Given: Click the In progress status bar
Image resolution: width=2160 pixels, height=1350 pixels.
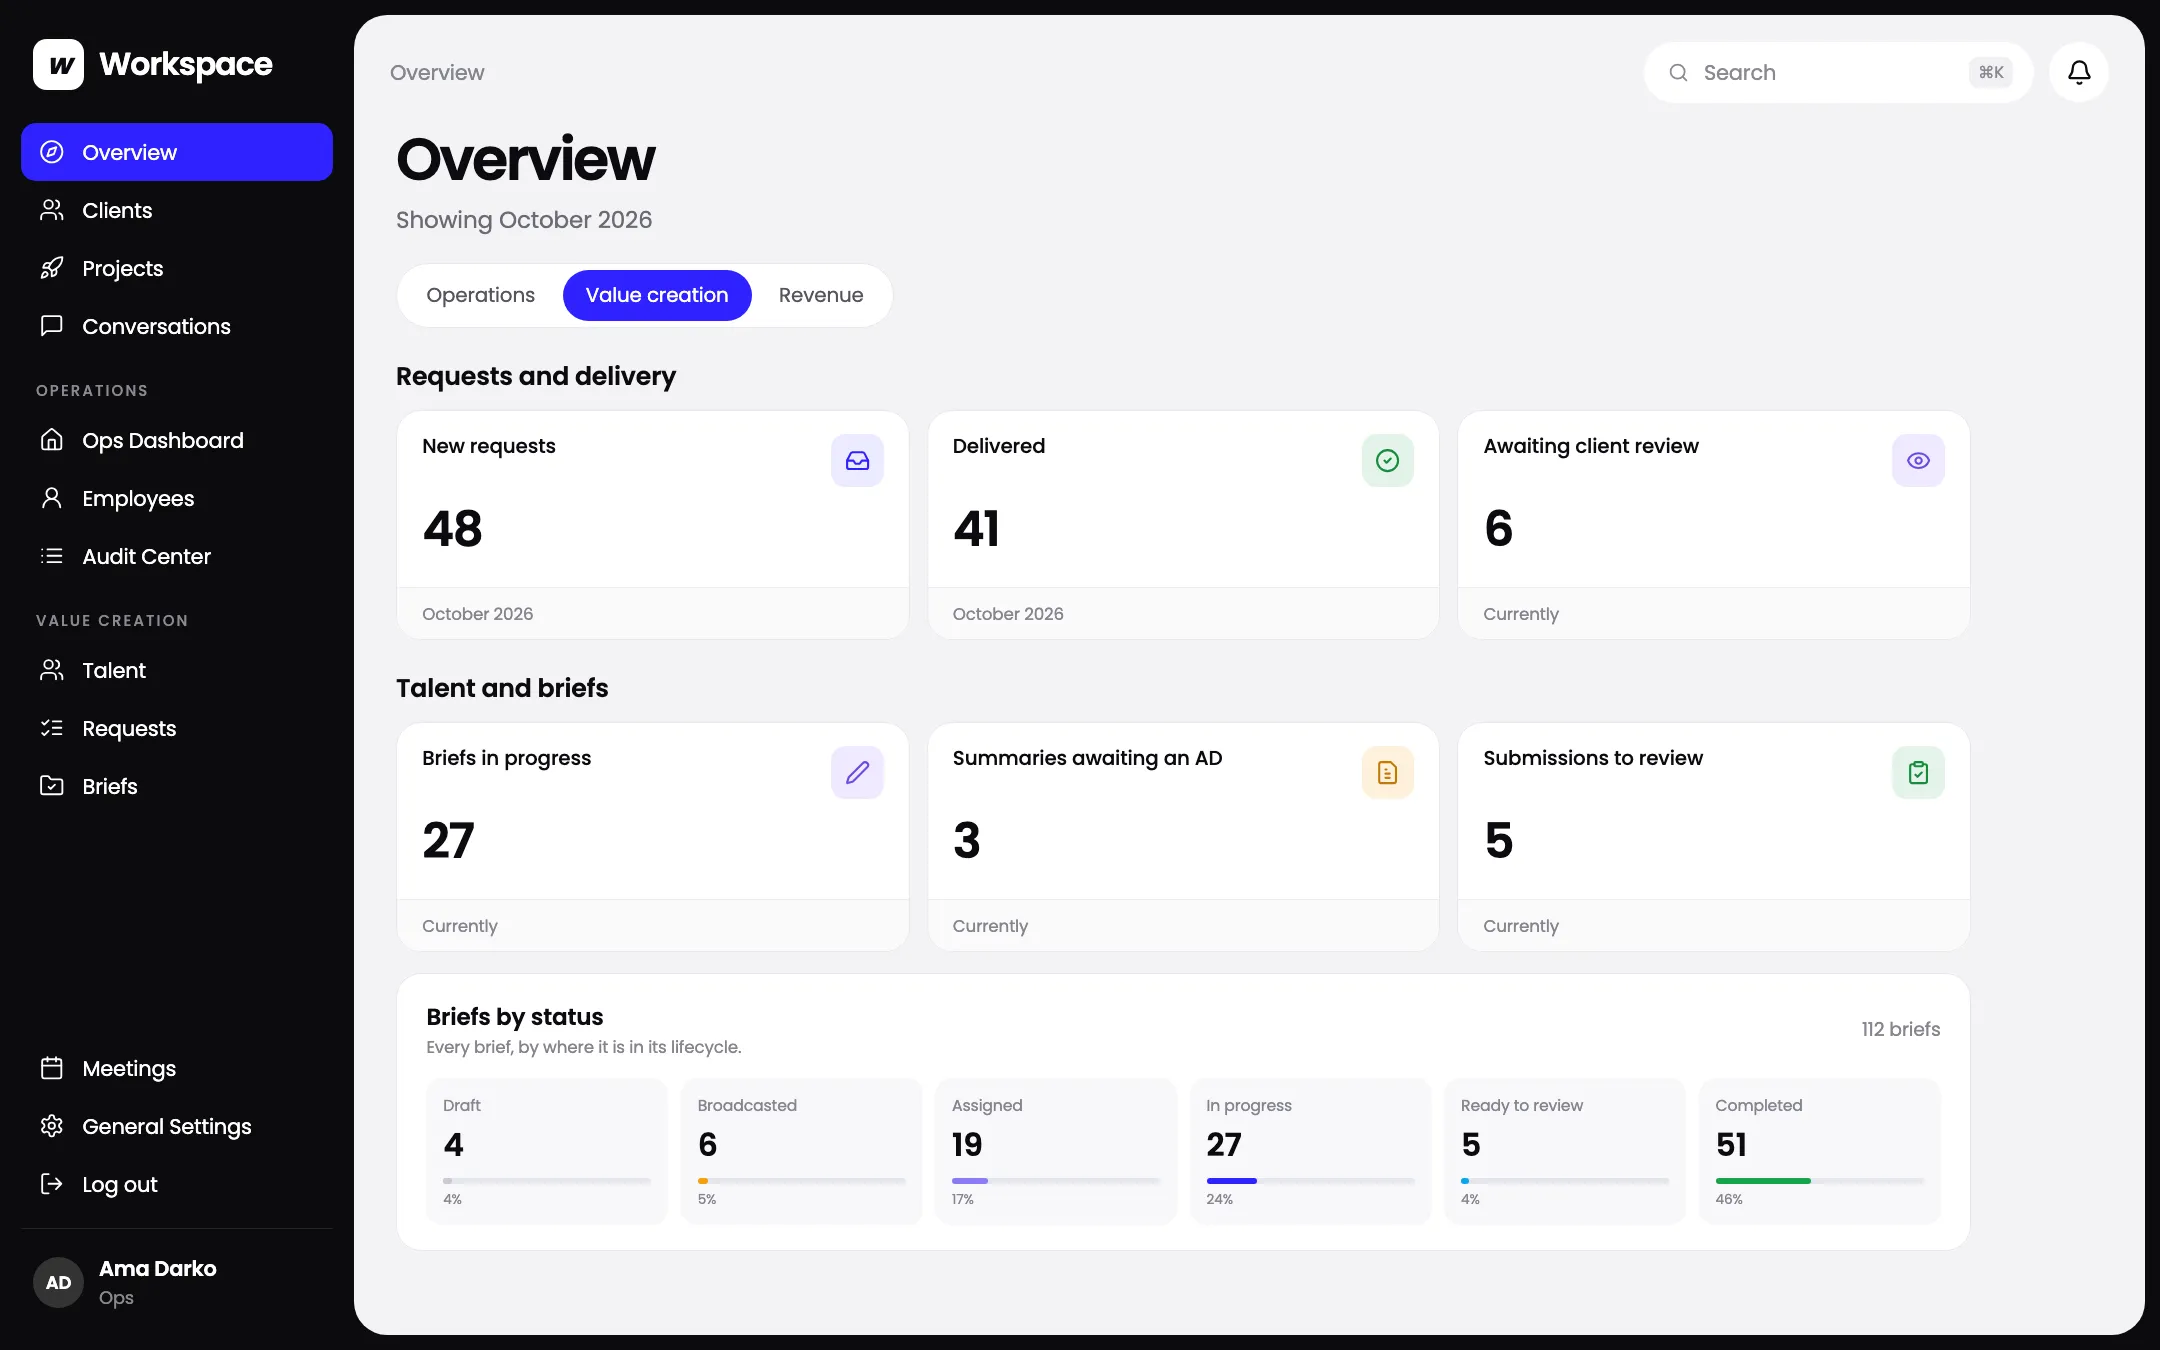Looking at the screenshot, I should coord(1310,1181).
